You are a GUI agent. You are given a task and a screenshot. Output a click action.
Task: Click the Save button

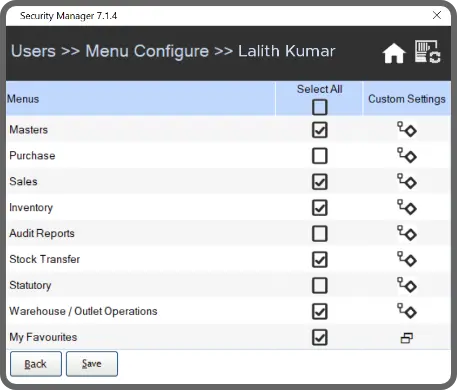coord(92,364)
